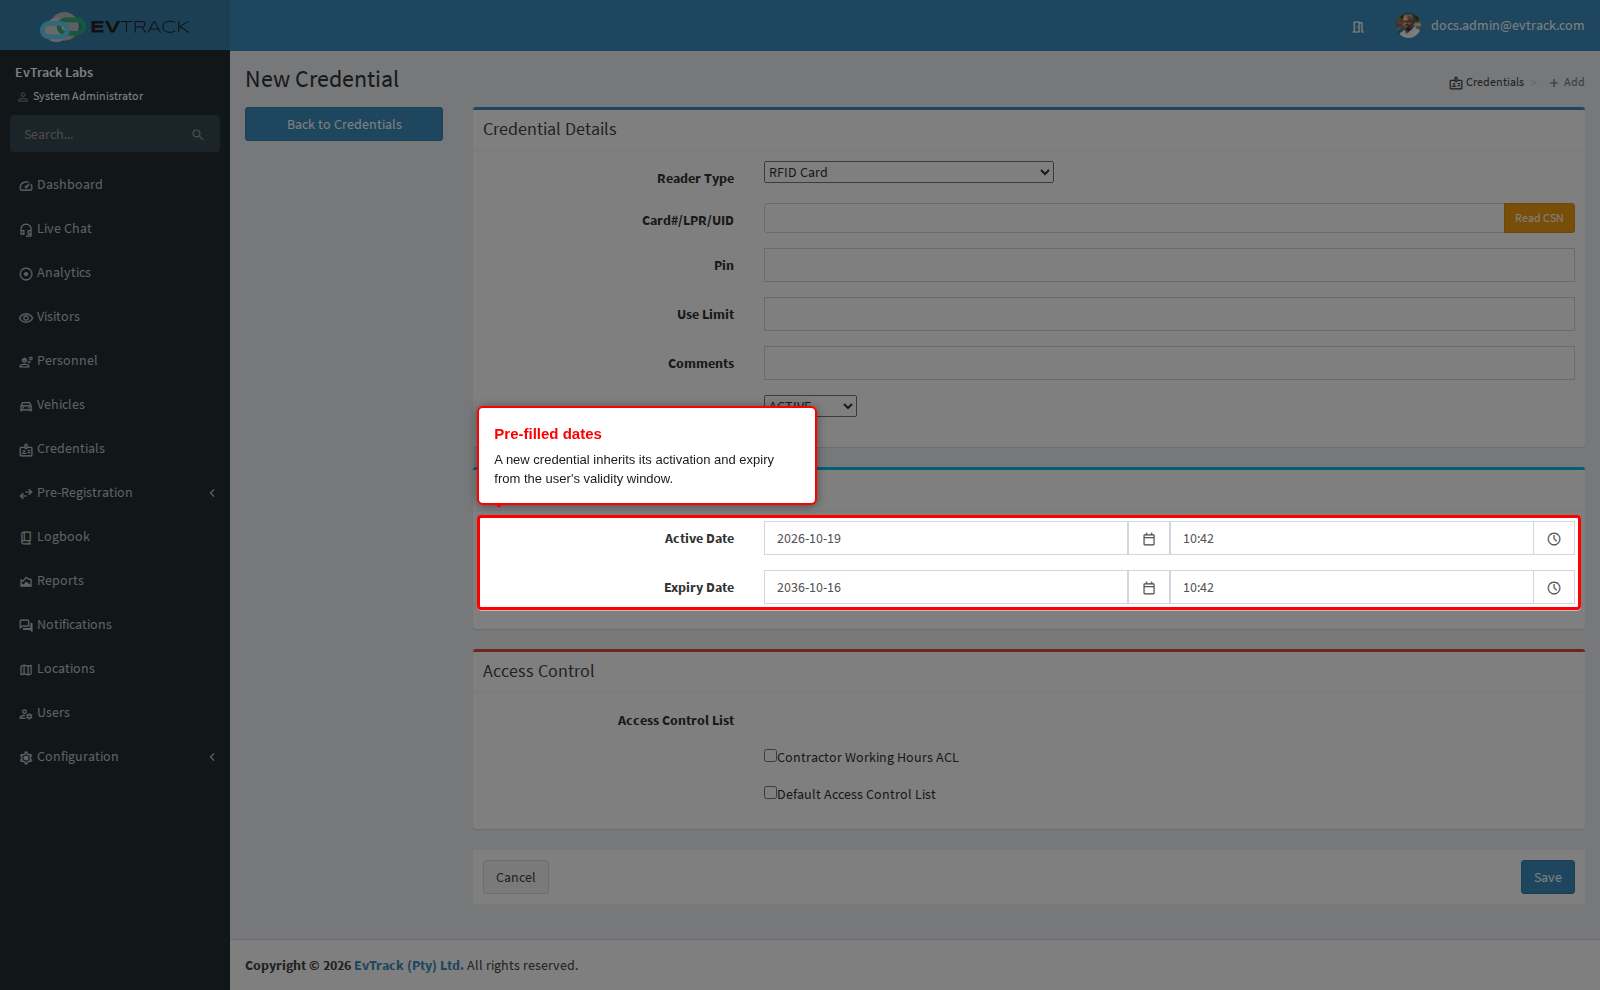Expand the Configuration submenu chevron
1600x990 pixels.
pyautogui.click(x=212, y=757)
